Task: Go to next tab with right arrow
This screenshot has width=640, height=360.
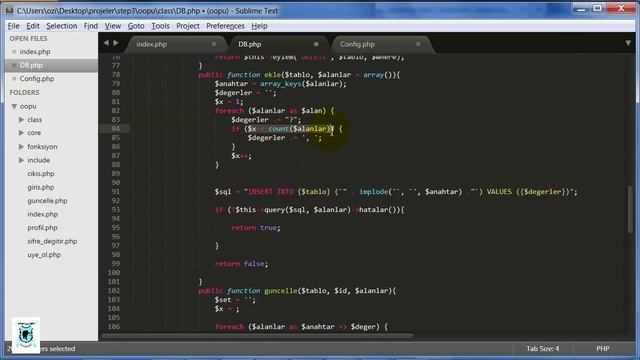Action: (116, 43)
